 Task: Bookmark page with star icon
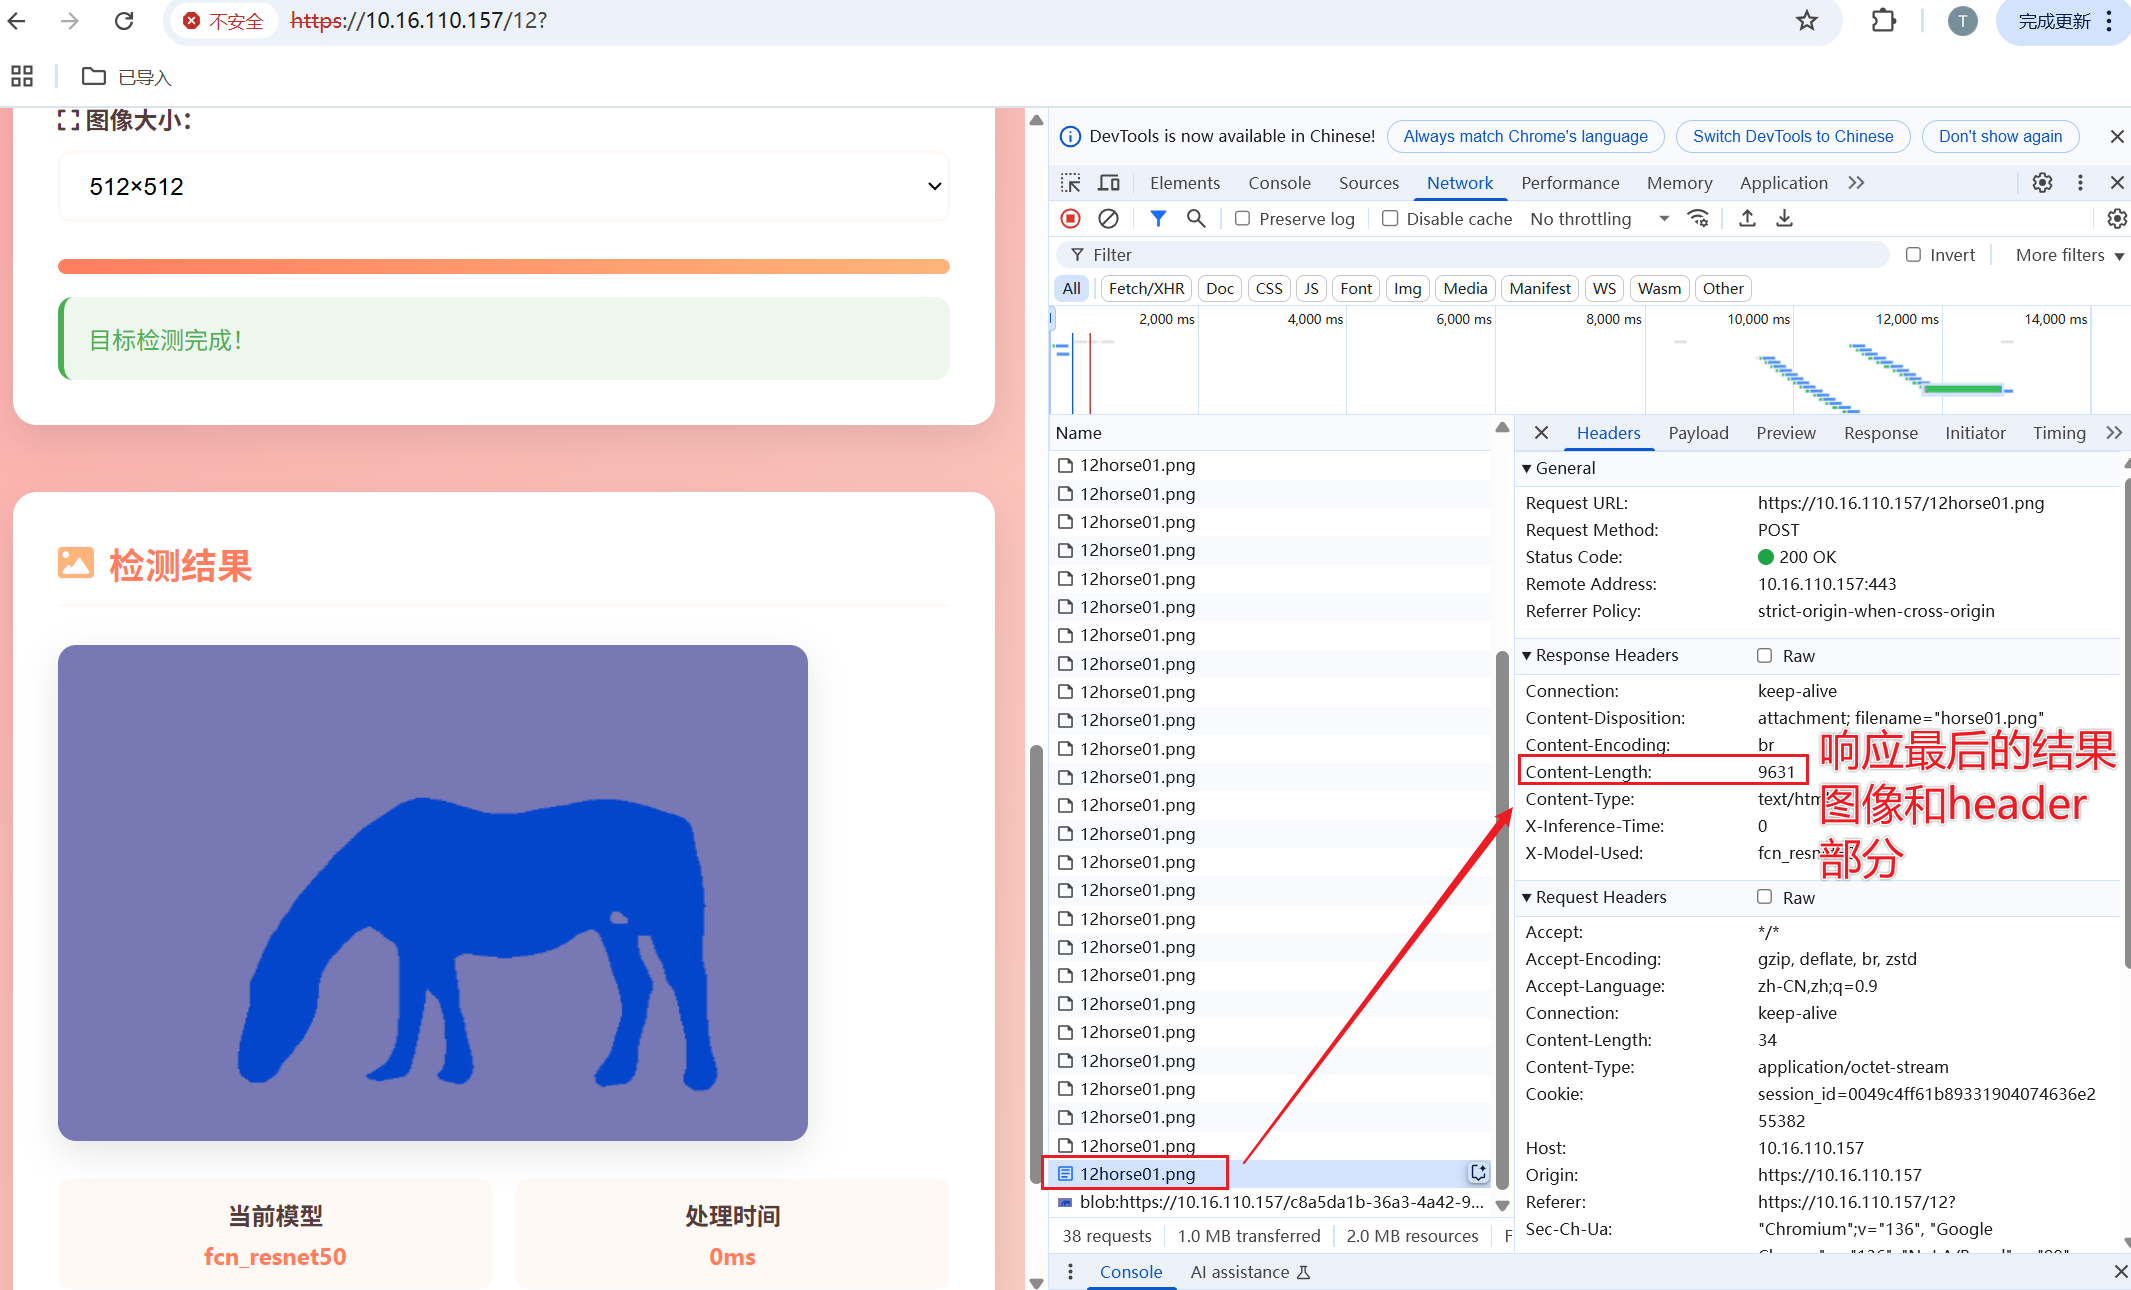(x=1806, y=21)
